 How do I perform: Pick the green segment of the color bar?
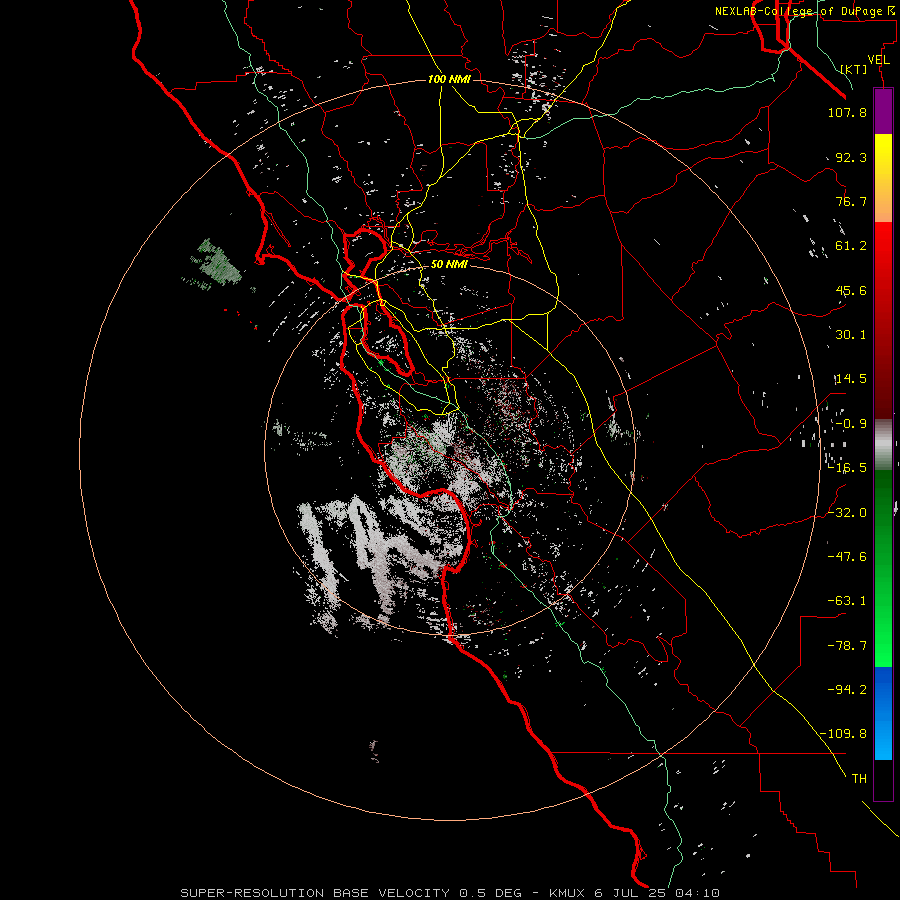(883, 568)
